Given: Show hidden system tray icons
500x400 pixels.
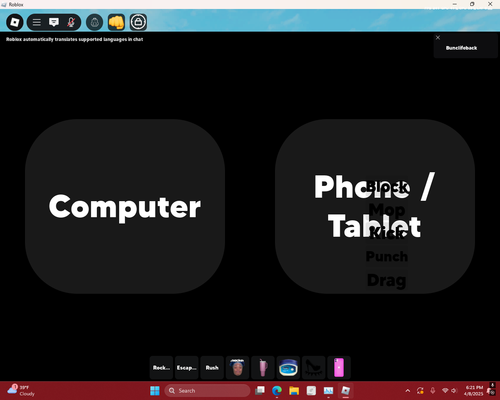Looking at the screenshot, I should coord(408,391).
